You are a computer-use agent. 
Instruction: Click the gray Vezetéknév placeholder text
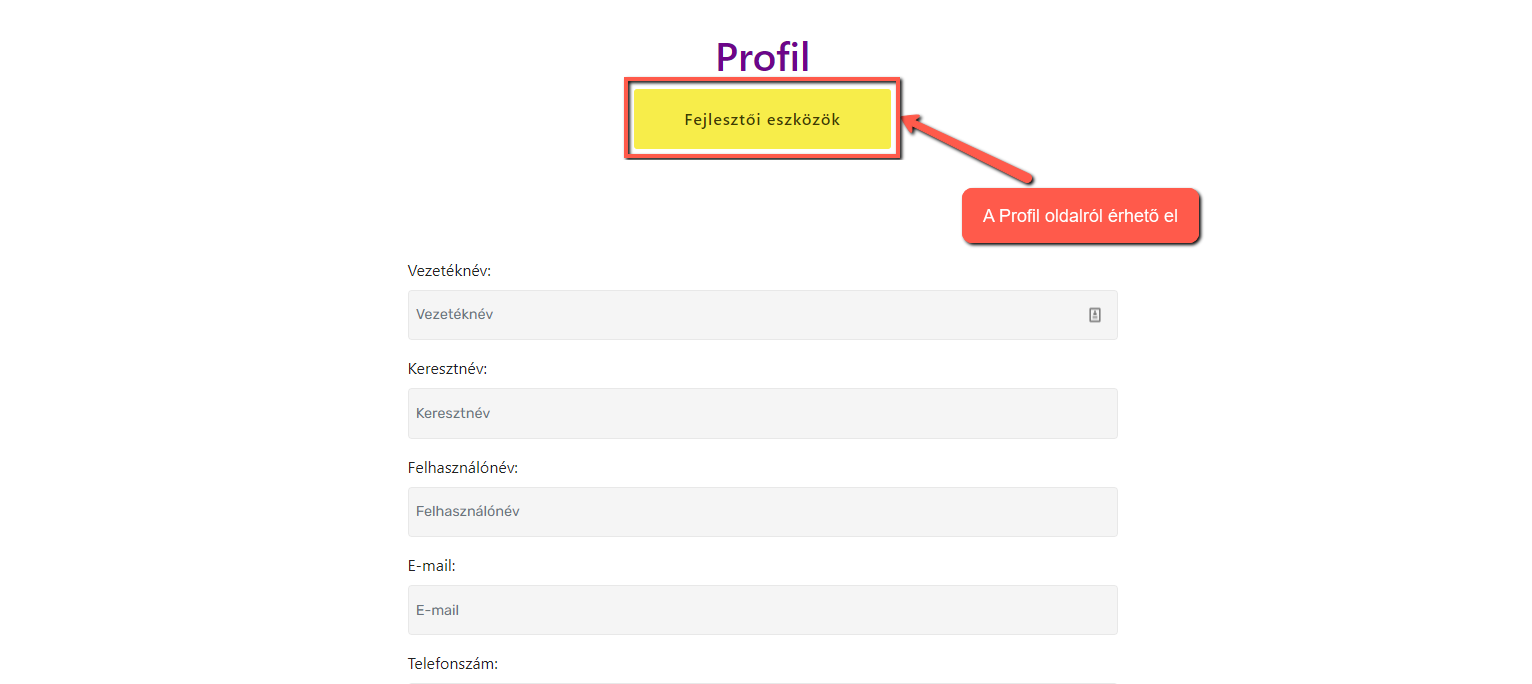[454, 315]
